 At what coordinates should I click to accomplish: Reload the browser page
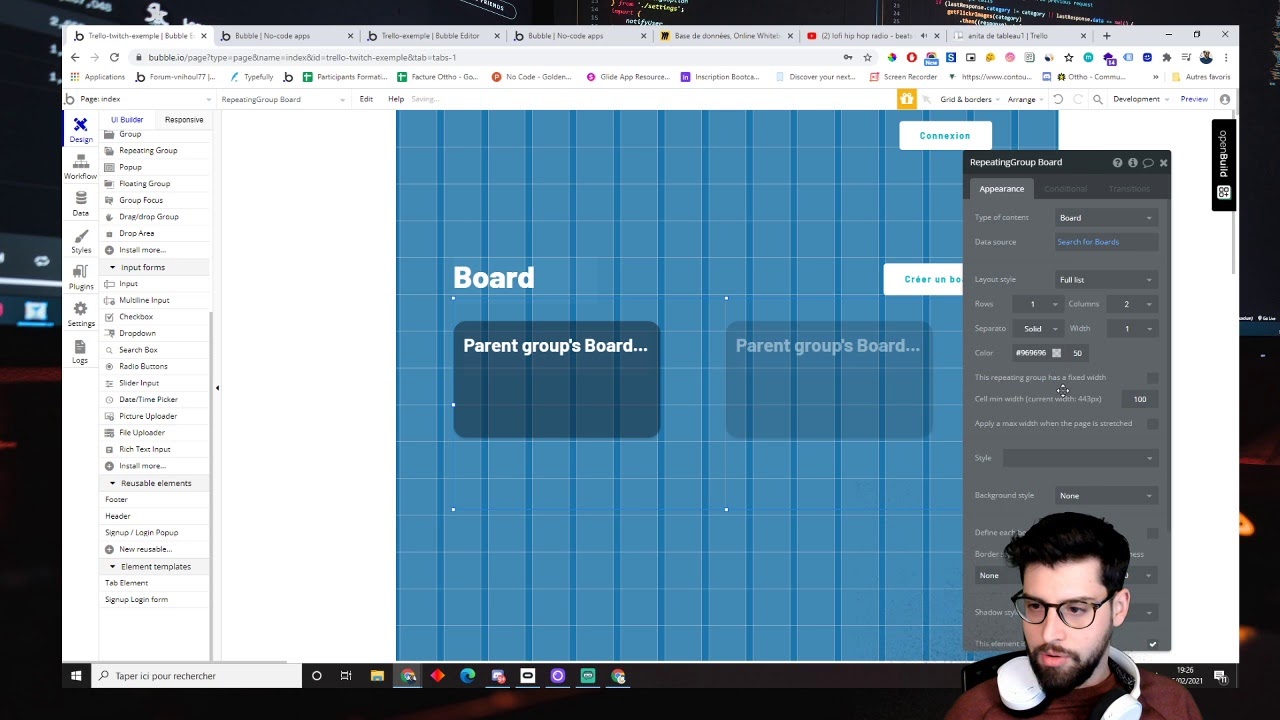[114, 57]
